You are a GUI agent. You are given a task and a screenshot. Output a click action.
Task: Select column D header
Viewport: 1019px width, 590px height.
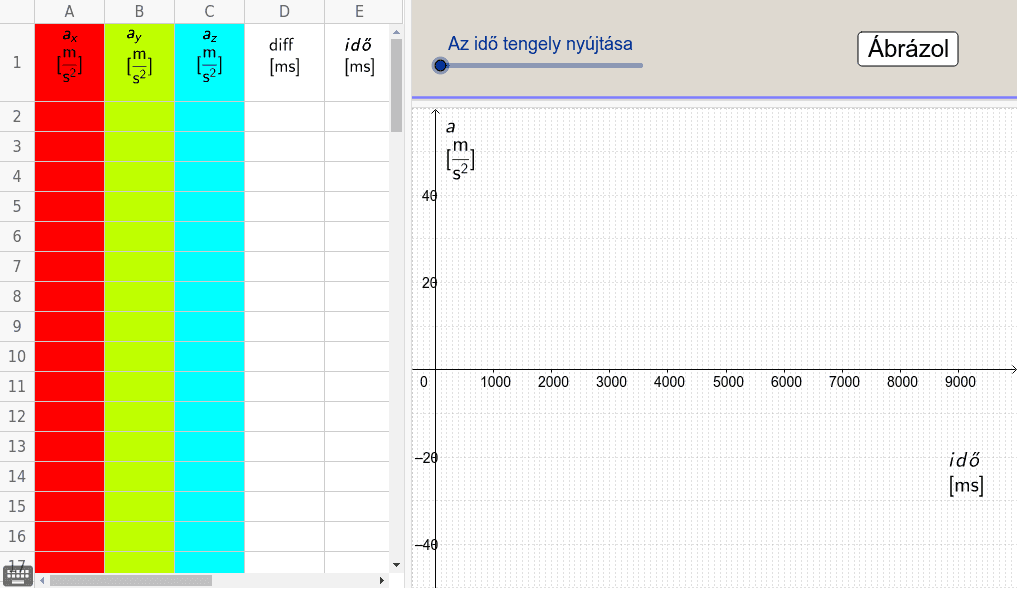click(x=284, y=11)
